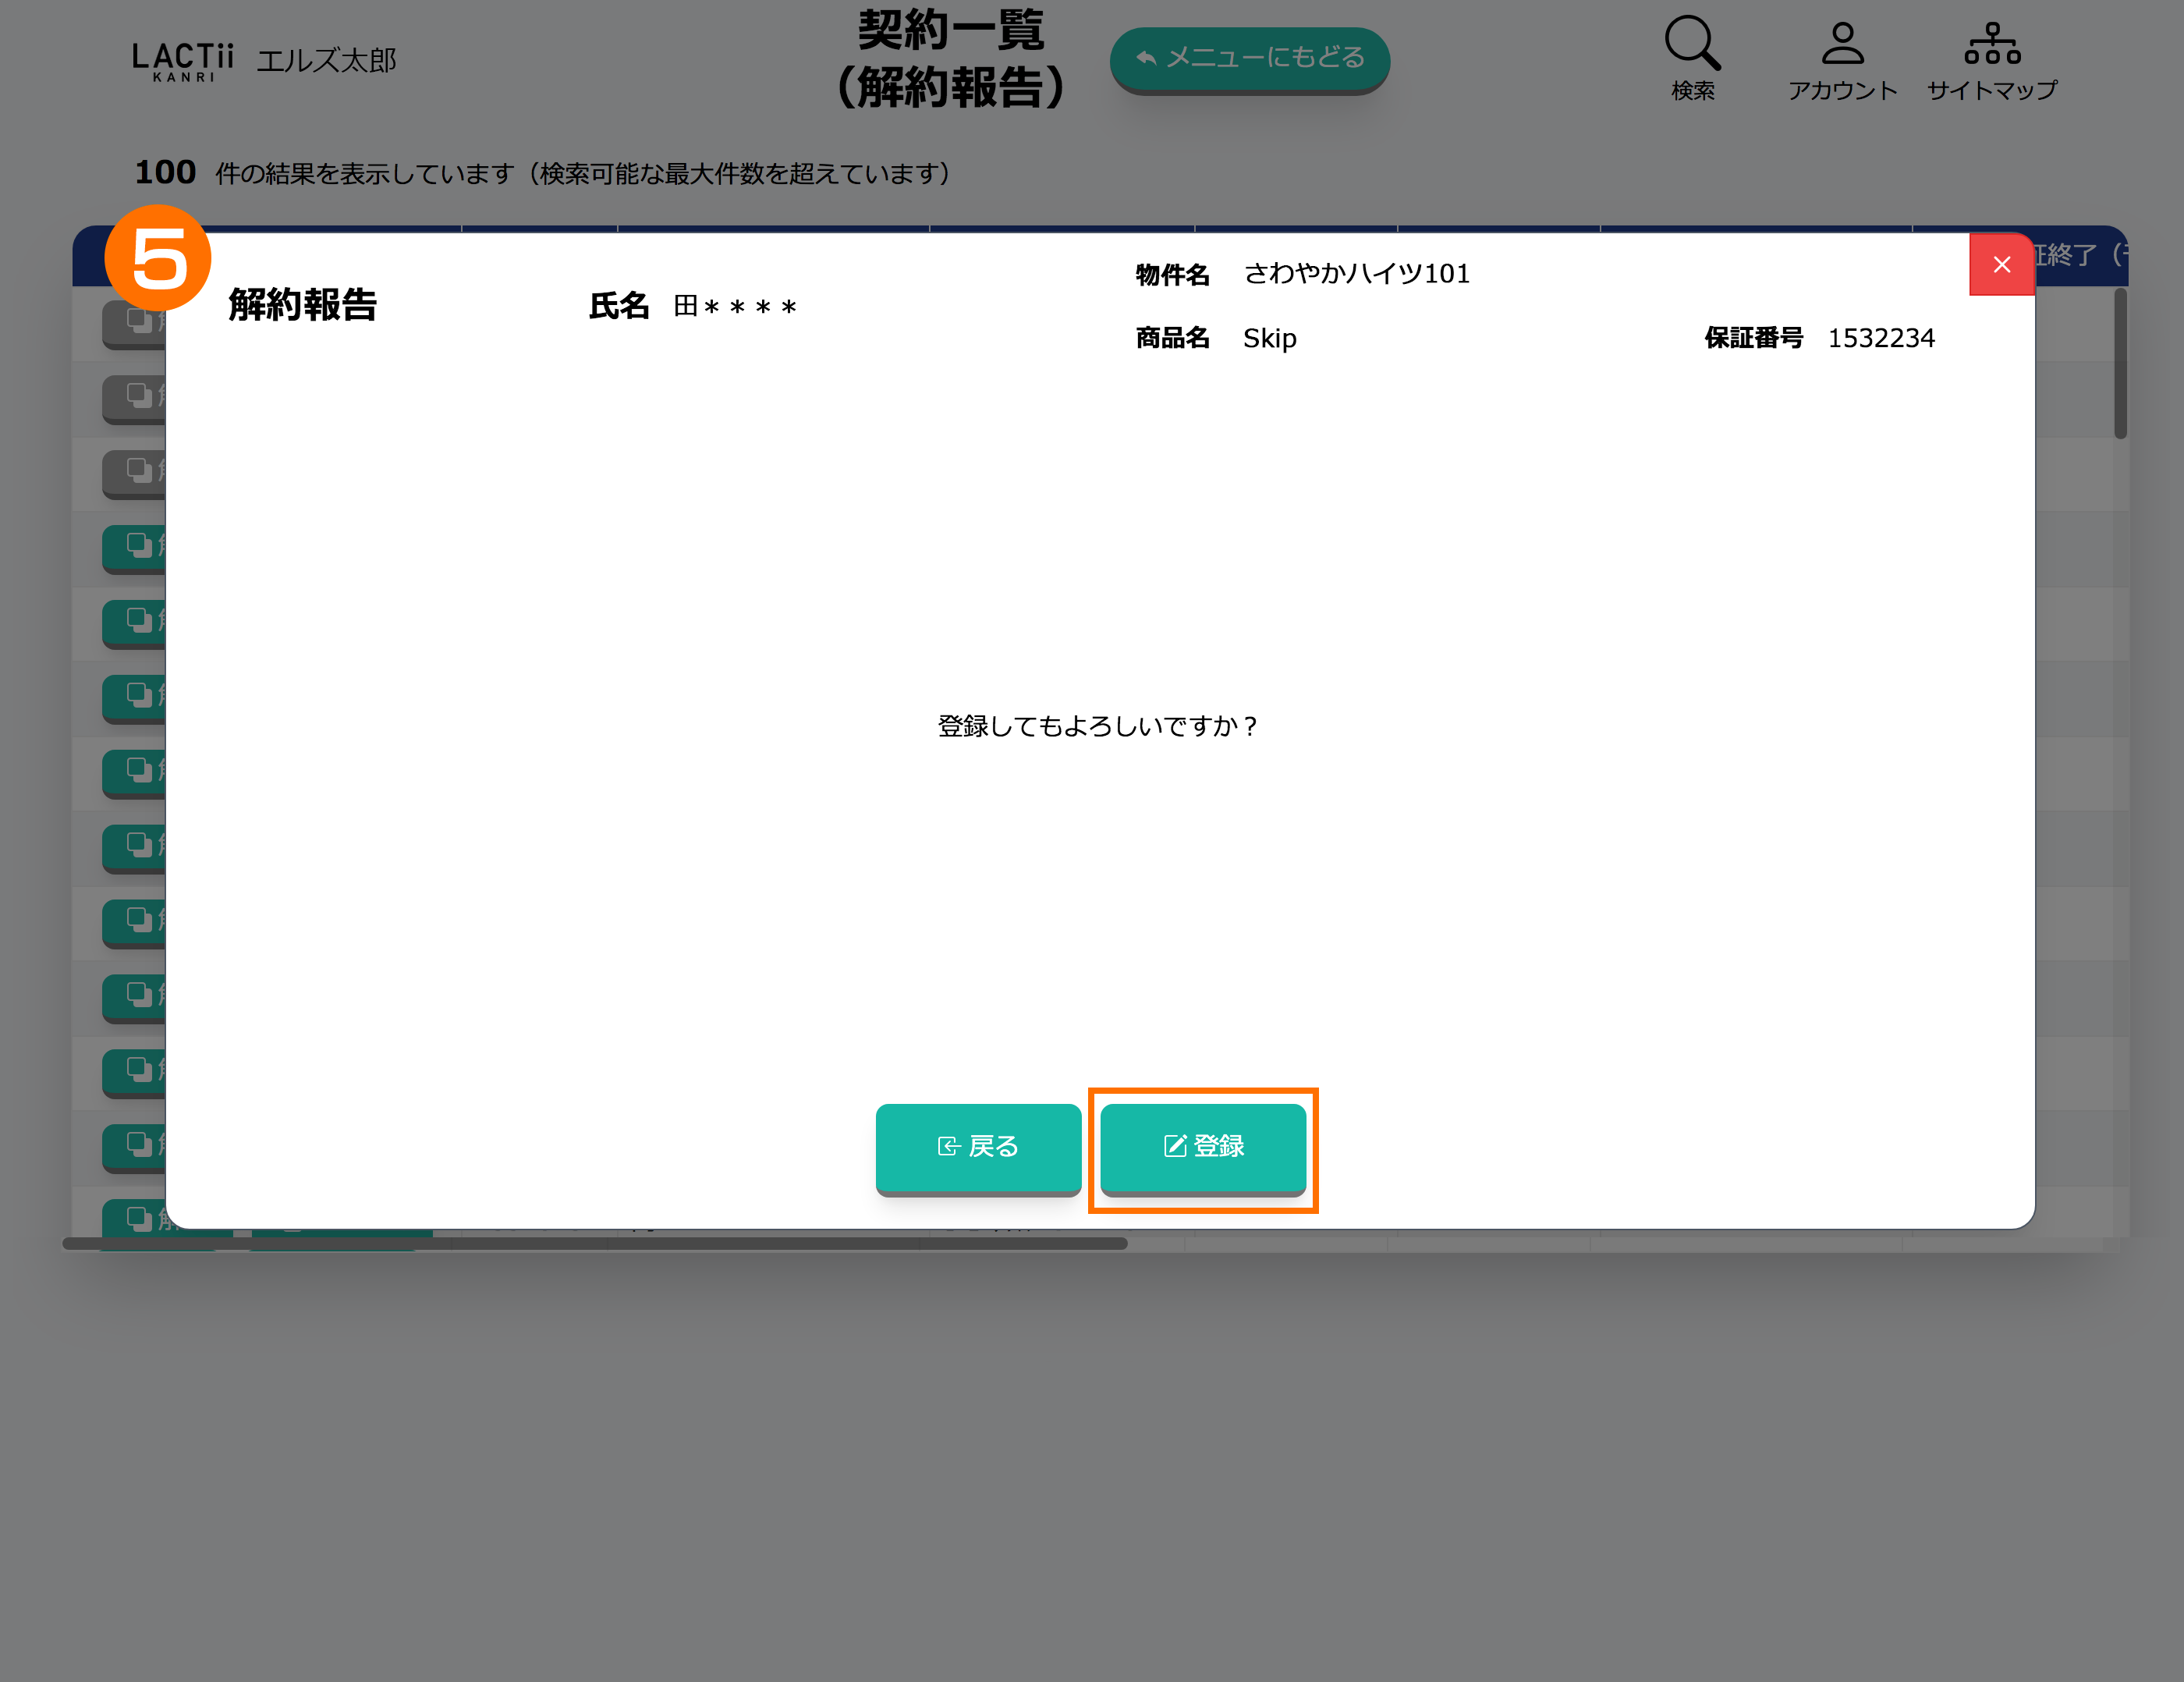Viewport: 2184px width, 1682px height.
Task: Click the first teal copy icon row button
Action: (x=138, y=546)
